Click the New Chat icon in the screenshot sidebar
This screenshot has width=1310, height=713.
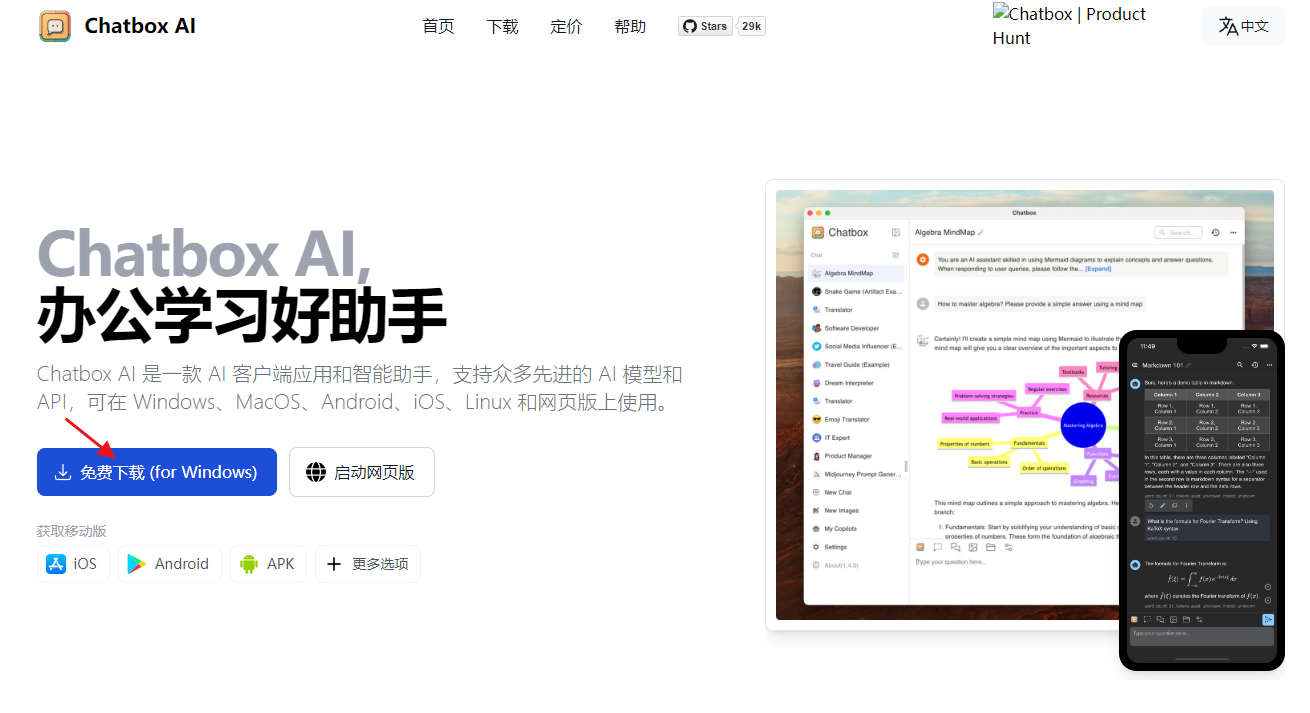[x=816, y=492]
